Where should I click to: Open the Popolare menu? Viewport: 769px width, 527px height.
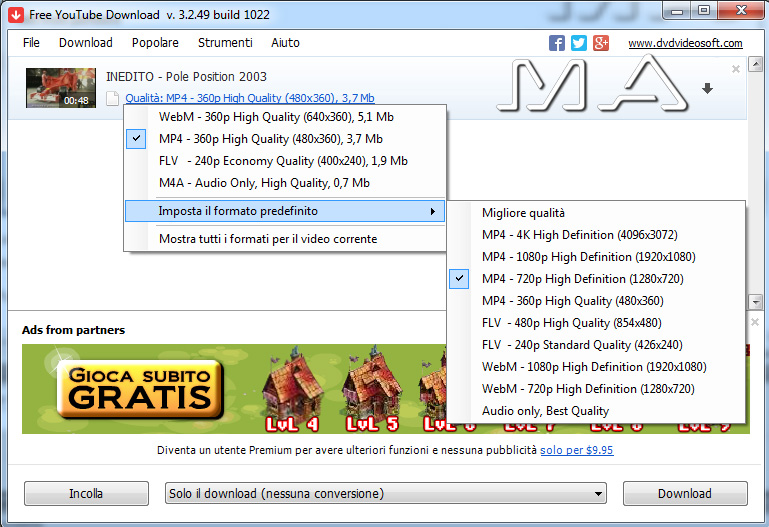[x=155, y=43]
